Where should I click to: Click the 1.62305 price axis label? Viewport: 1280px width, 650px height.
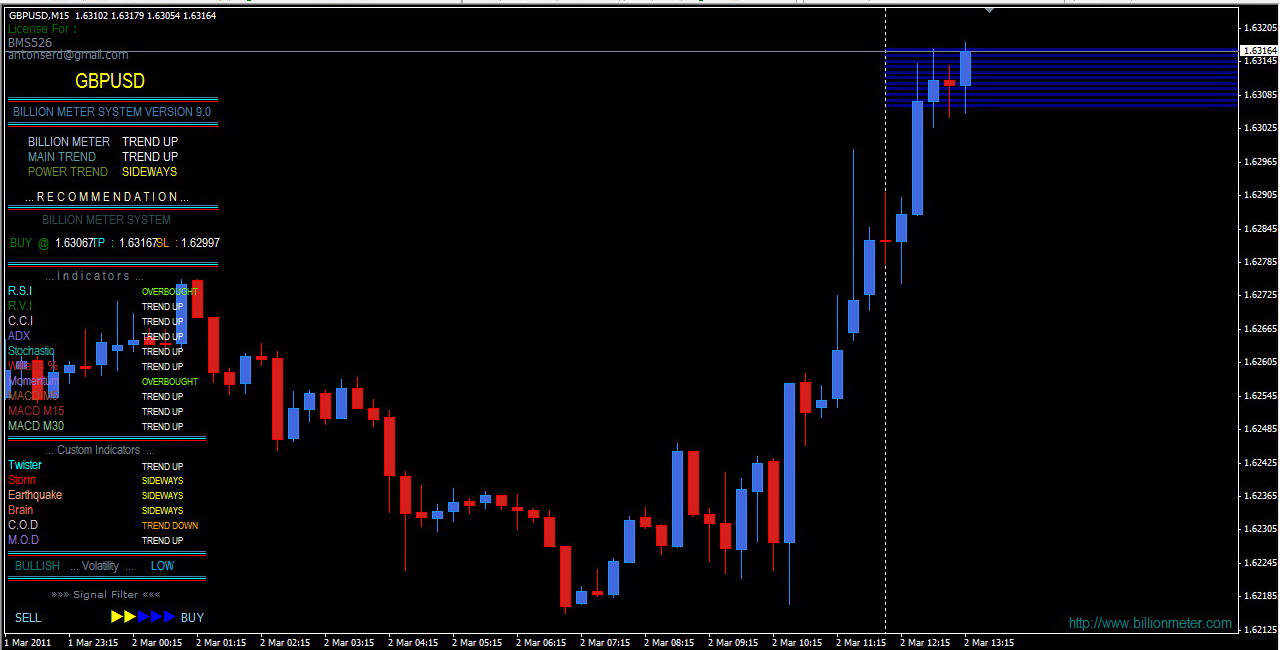pyautogui.click(x=1260, y=529)
